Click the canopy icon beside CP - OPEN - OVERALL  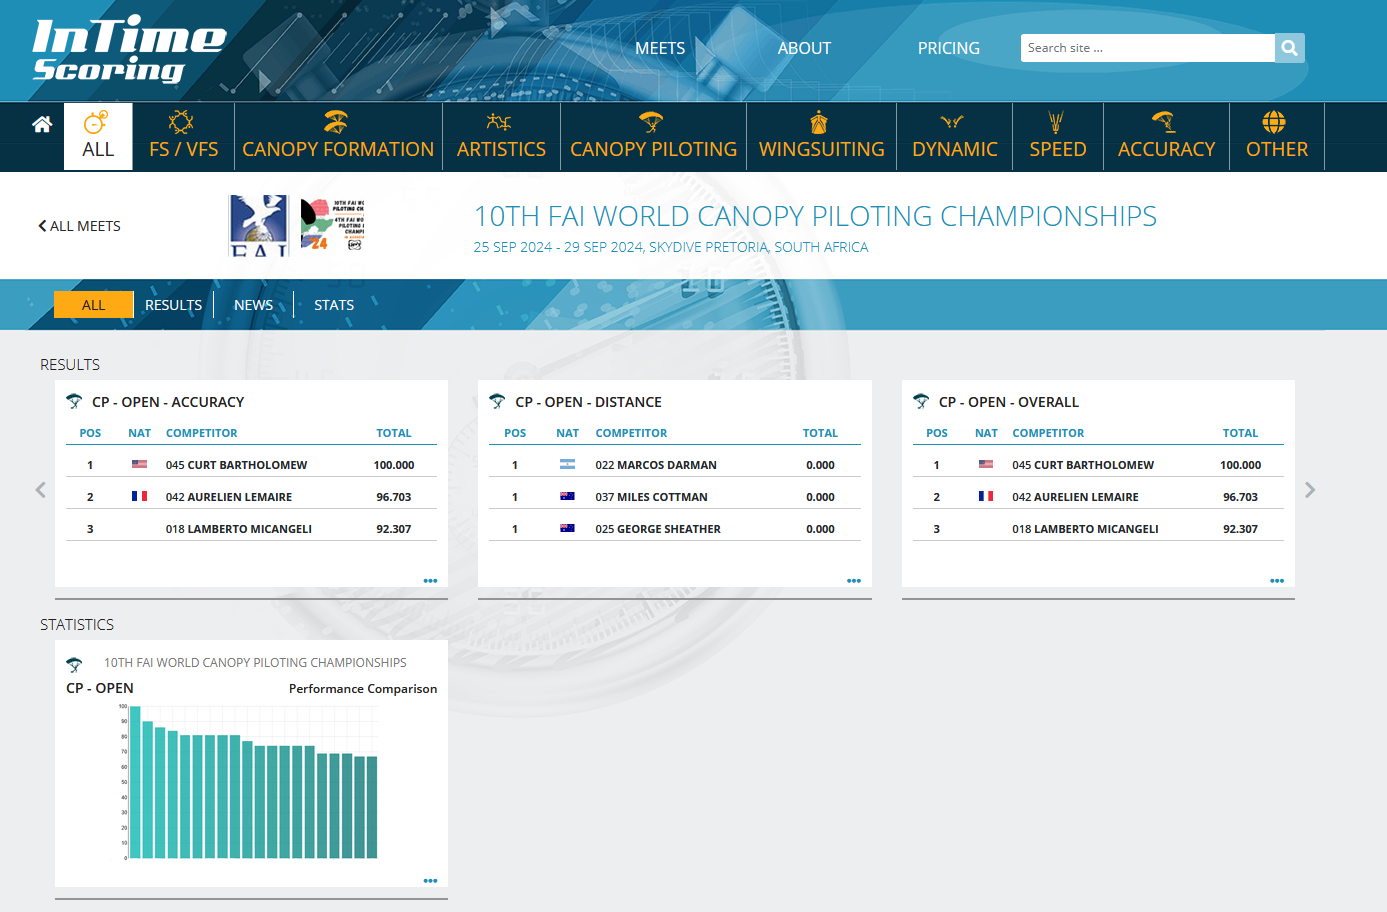pyautogui.click(x=921, y=401)
